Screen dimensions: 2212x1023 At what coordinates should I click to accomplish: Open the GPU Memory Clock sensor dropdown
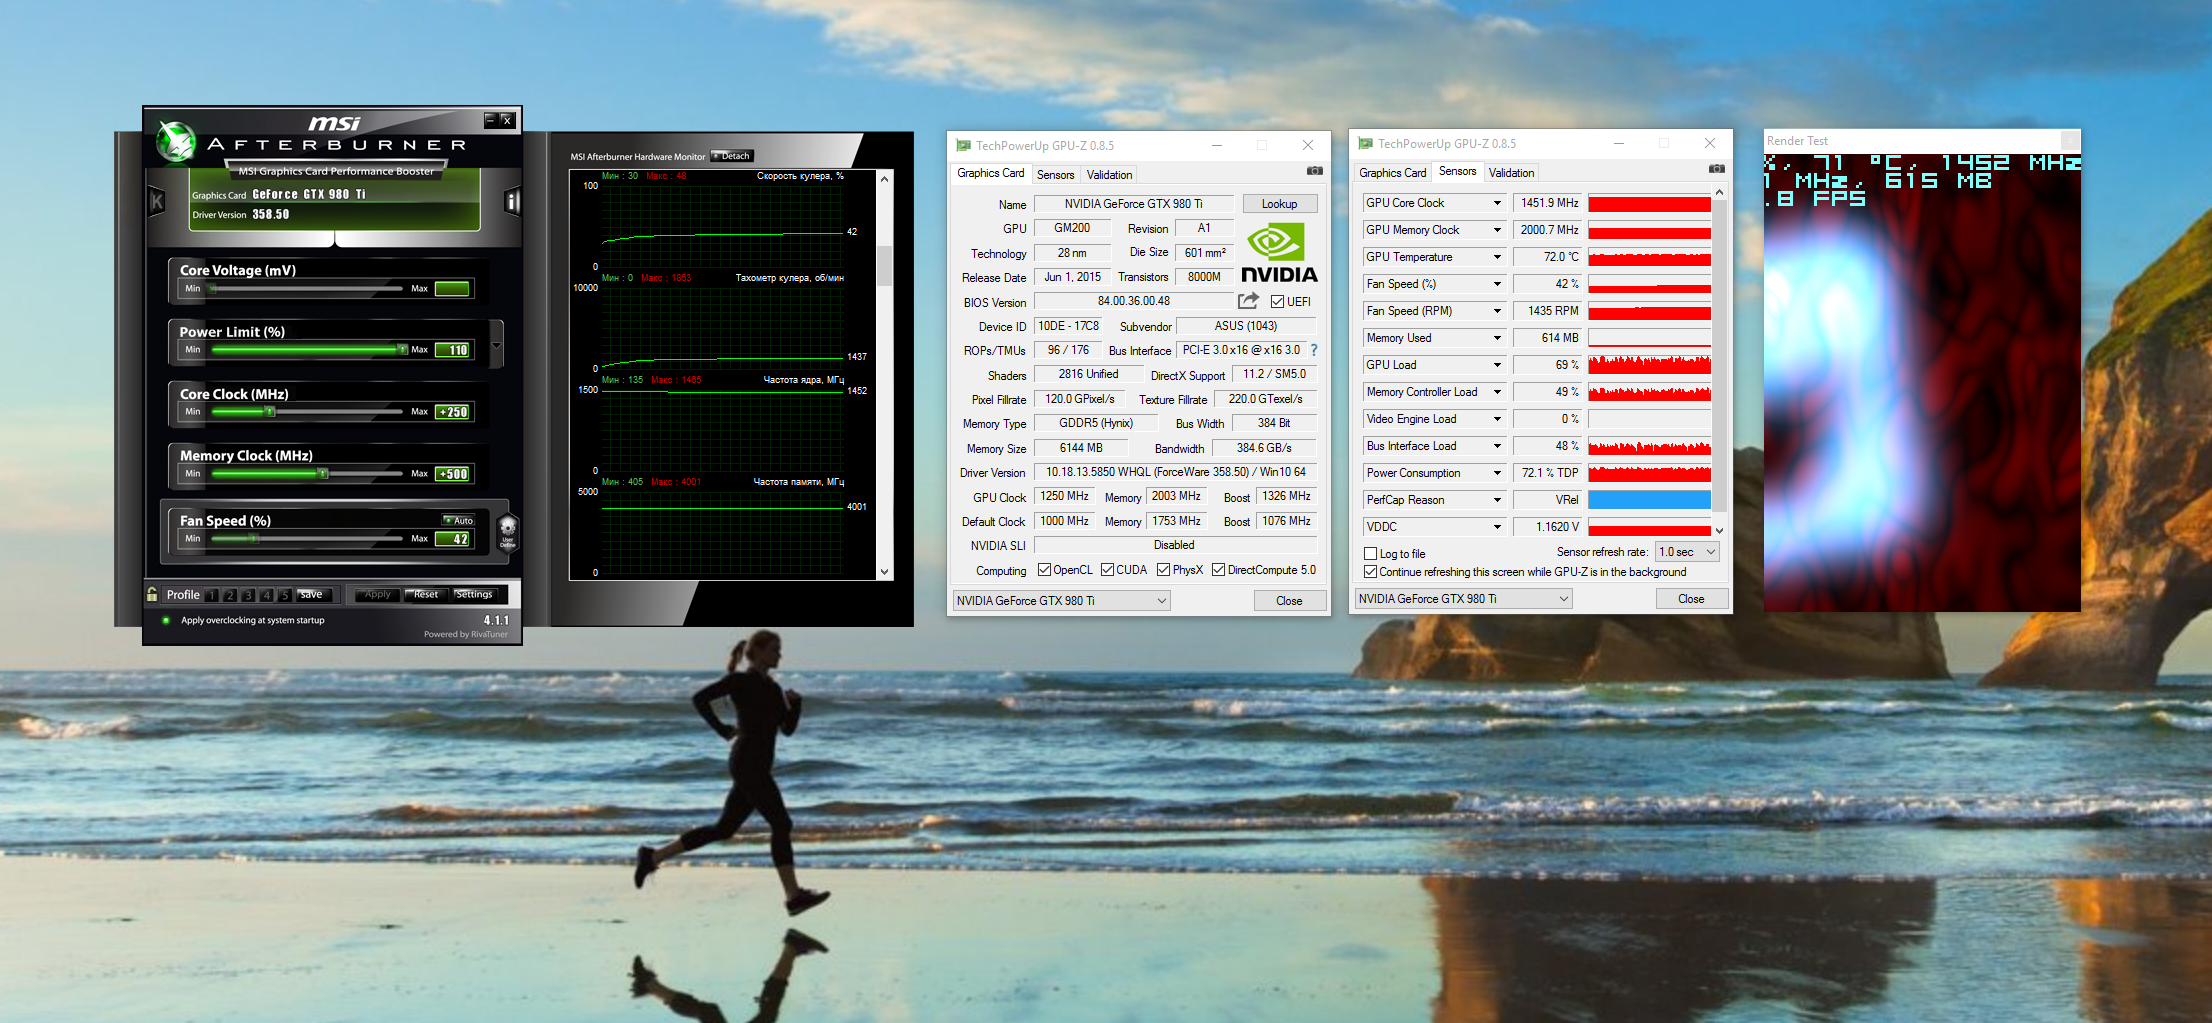point(1497,230)
